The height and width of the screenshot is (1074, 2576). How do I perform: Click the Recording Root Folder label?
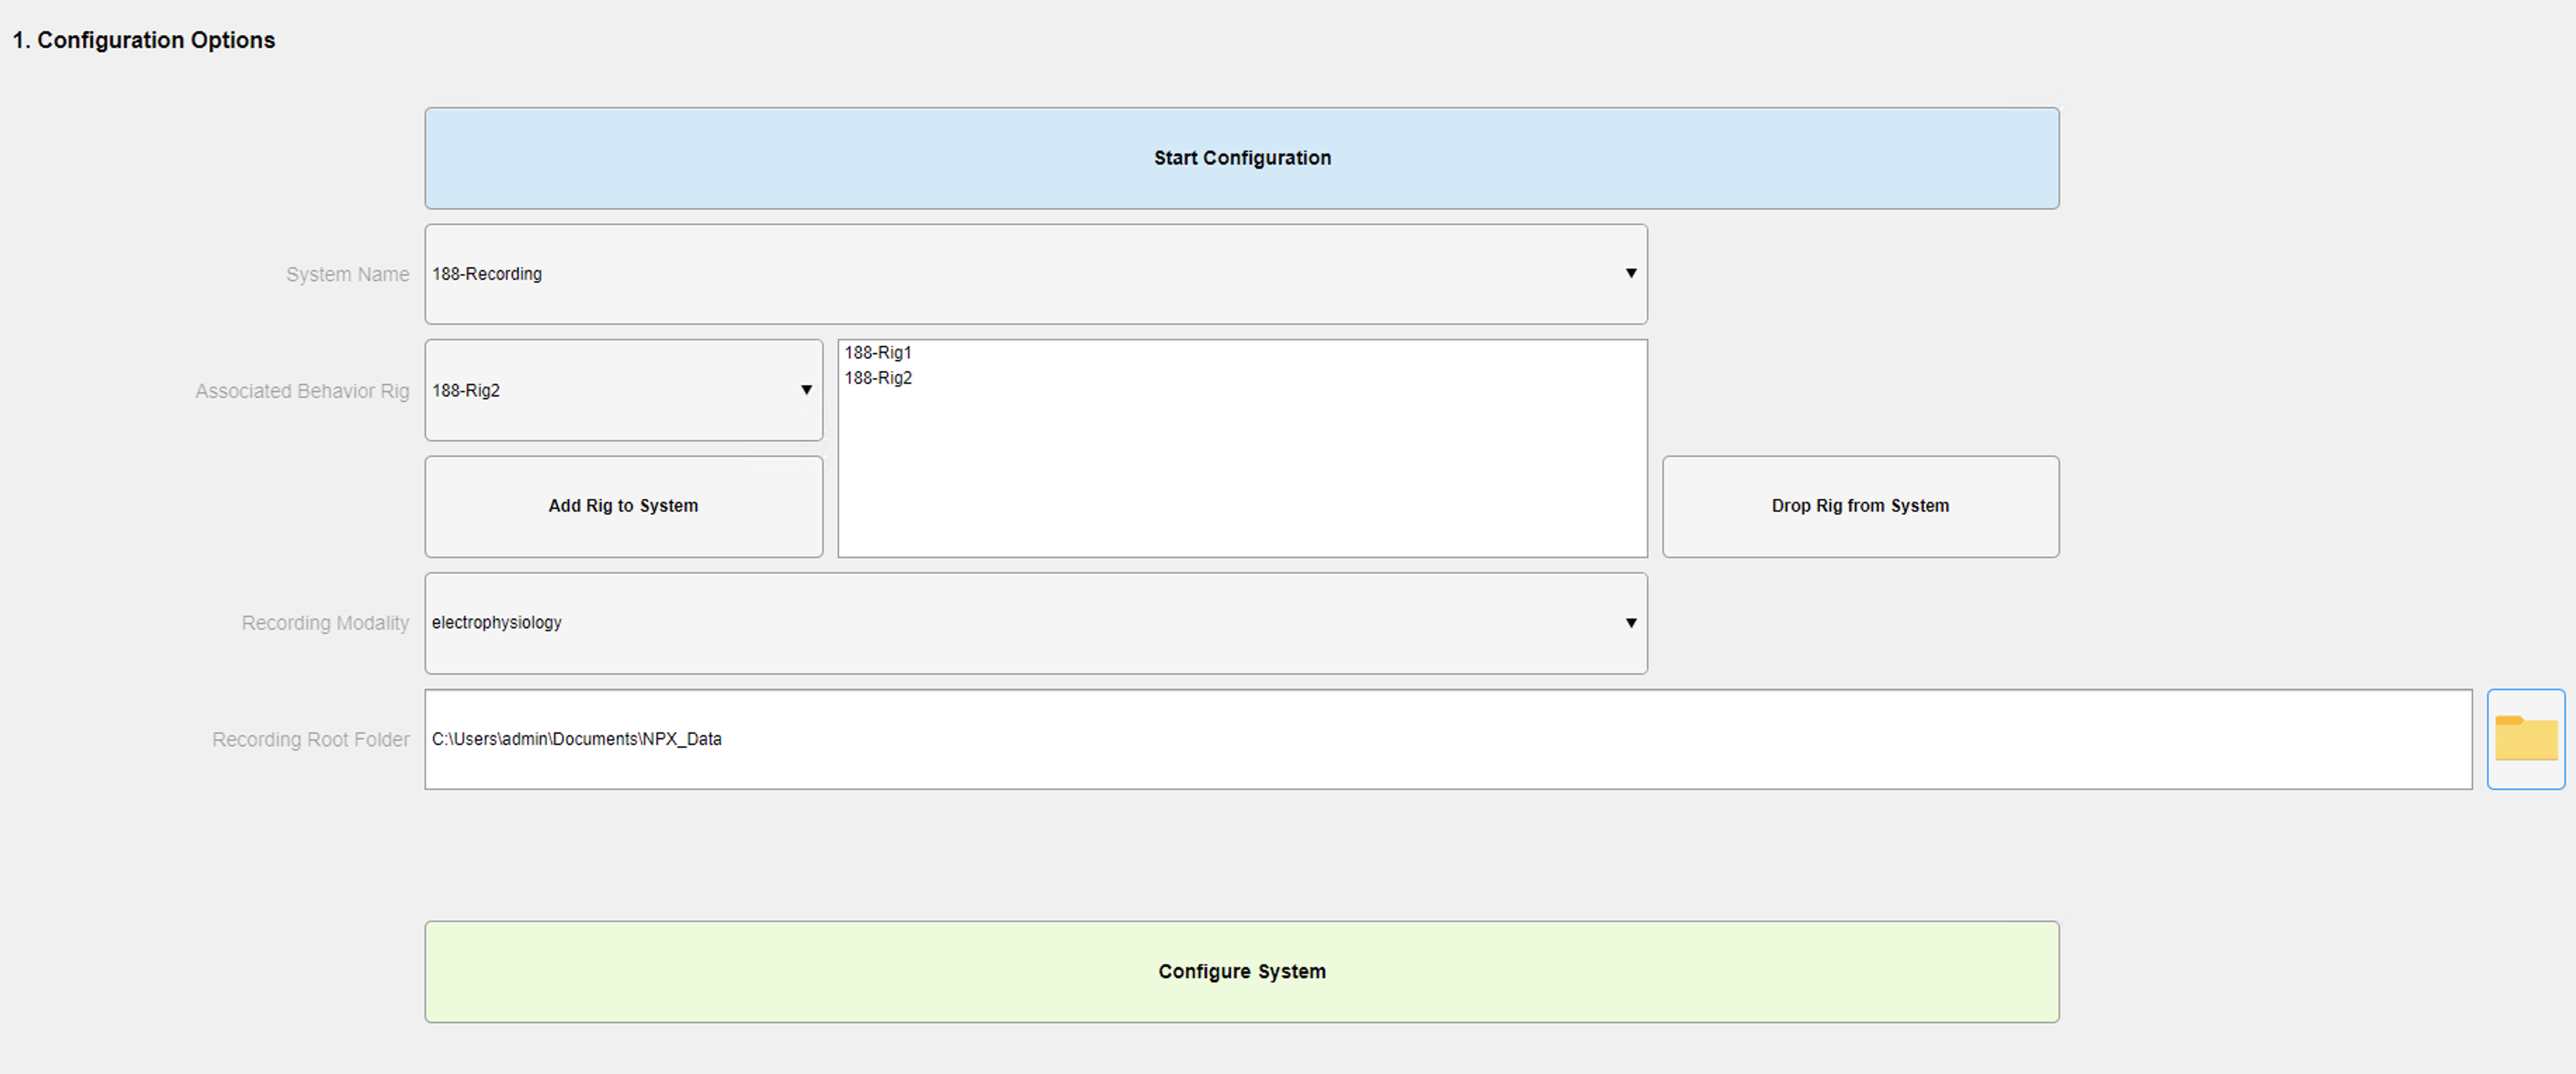coord(310,739)
